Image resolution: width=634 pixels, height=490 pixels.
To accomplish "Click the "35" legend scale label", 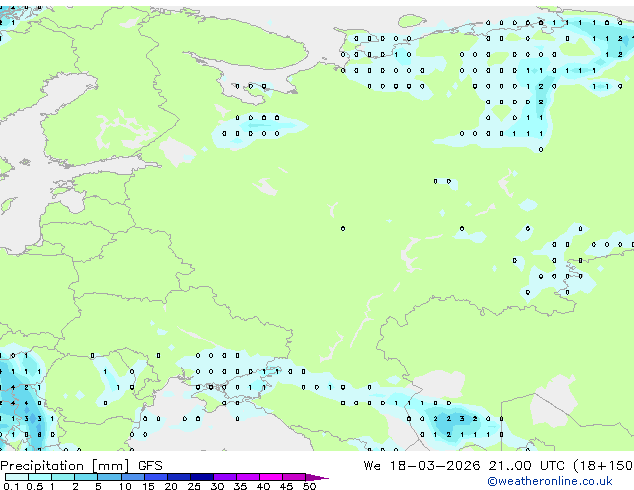I will pos(240,486).
